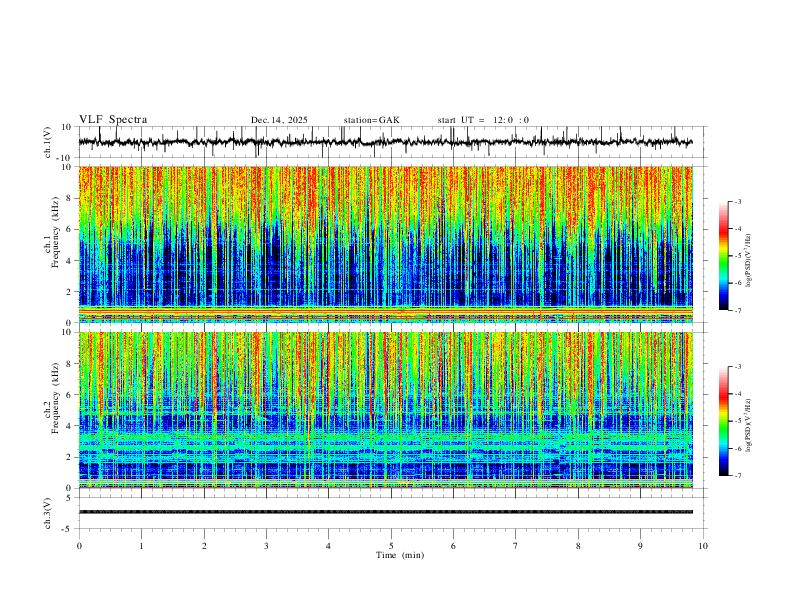Click the "-7" value on ch.2 colorbar
792x612 pixels.
tap(738, 476)
